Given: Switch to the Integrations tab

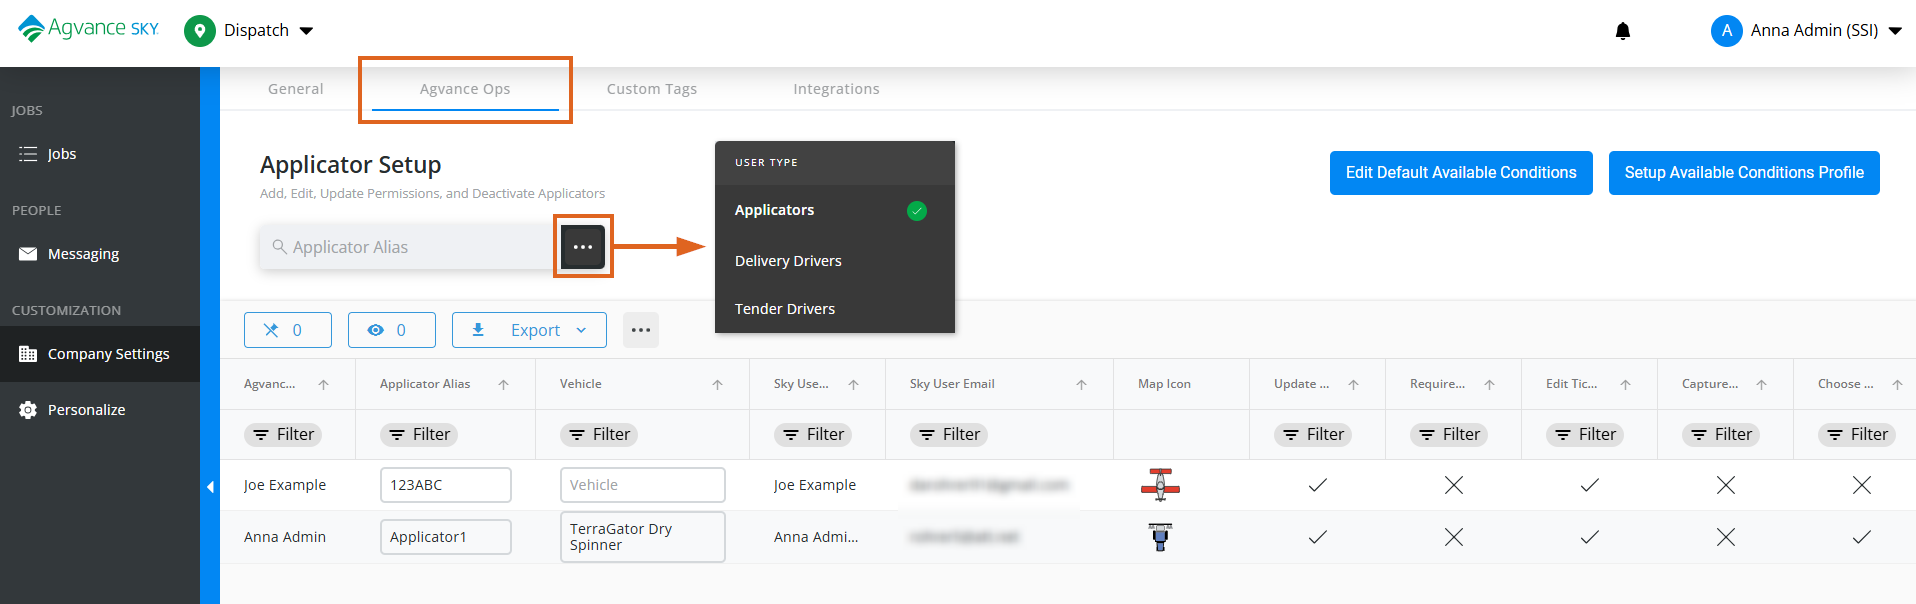Looking at the screenshot, I should pyautogui.click(x=836, y=89).
